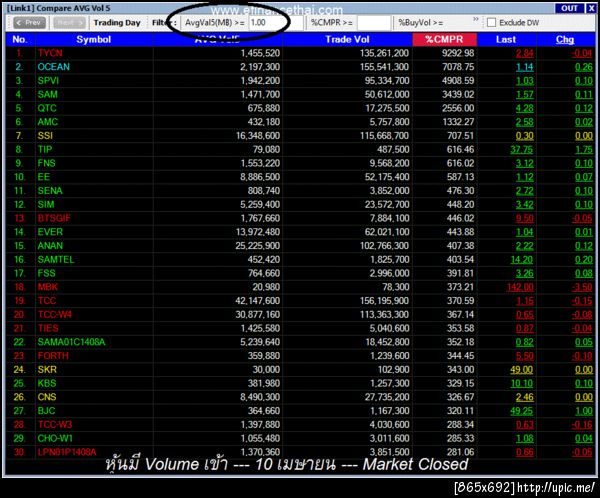The height and width of the screenshot is (498, 600).
Task: Sort by the Last column header
Action: pos(506,39)
